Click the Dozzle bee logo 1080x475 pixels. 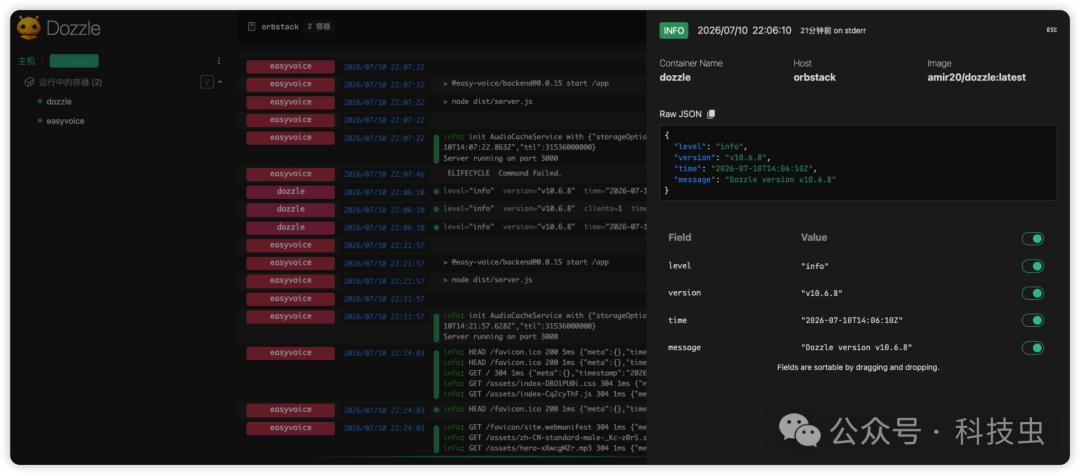pos(29,28)
